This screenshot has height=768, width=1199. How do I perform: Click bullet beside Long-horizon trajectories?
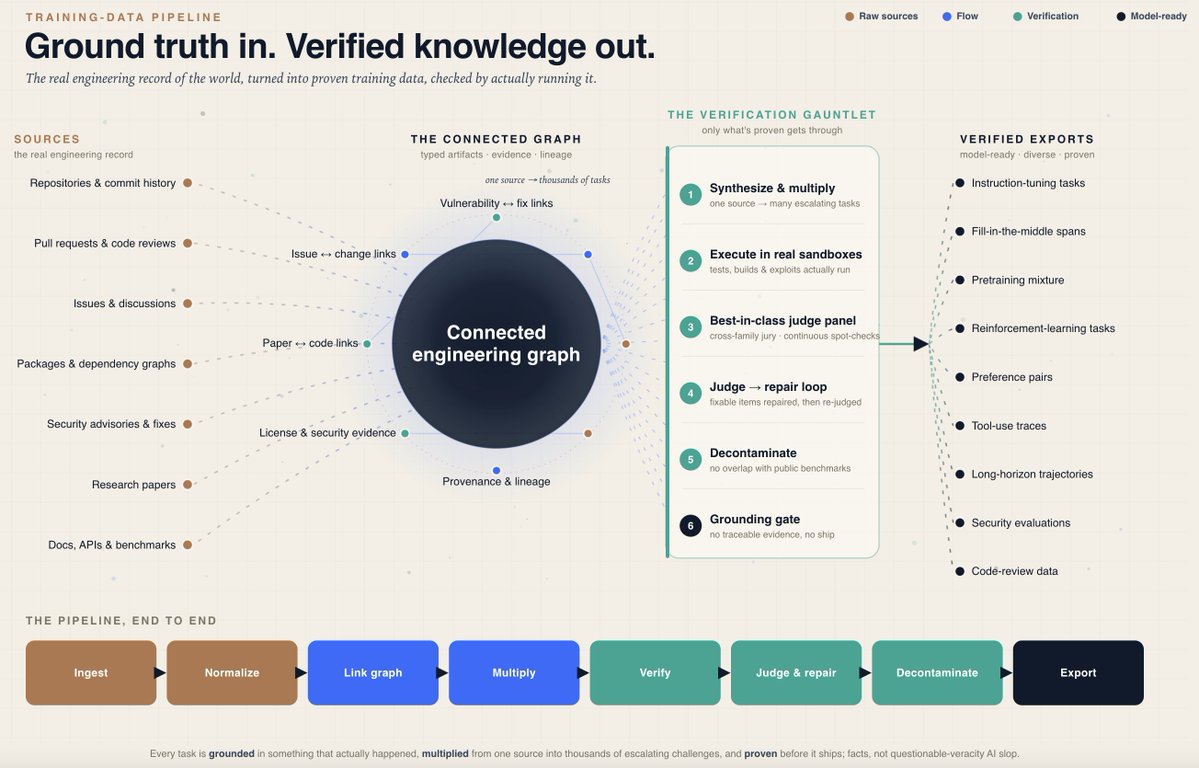[960, 474]
